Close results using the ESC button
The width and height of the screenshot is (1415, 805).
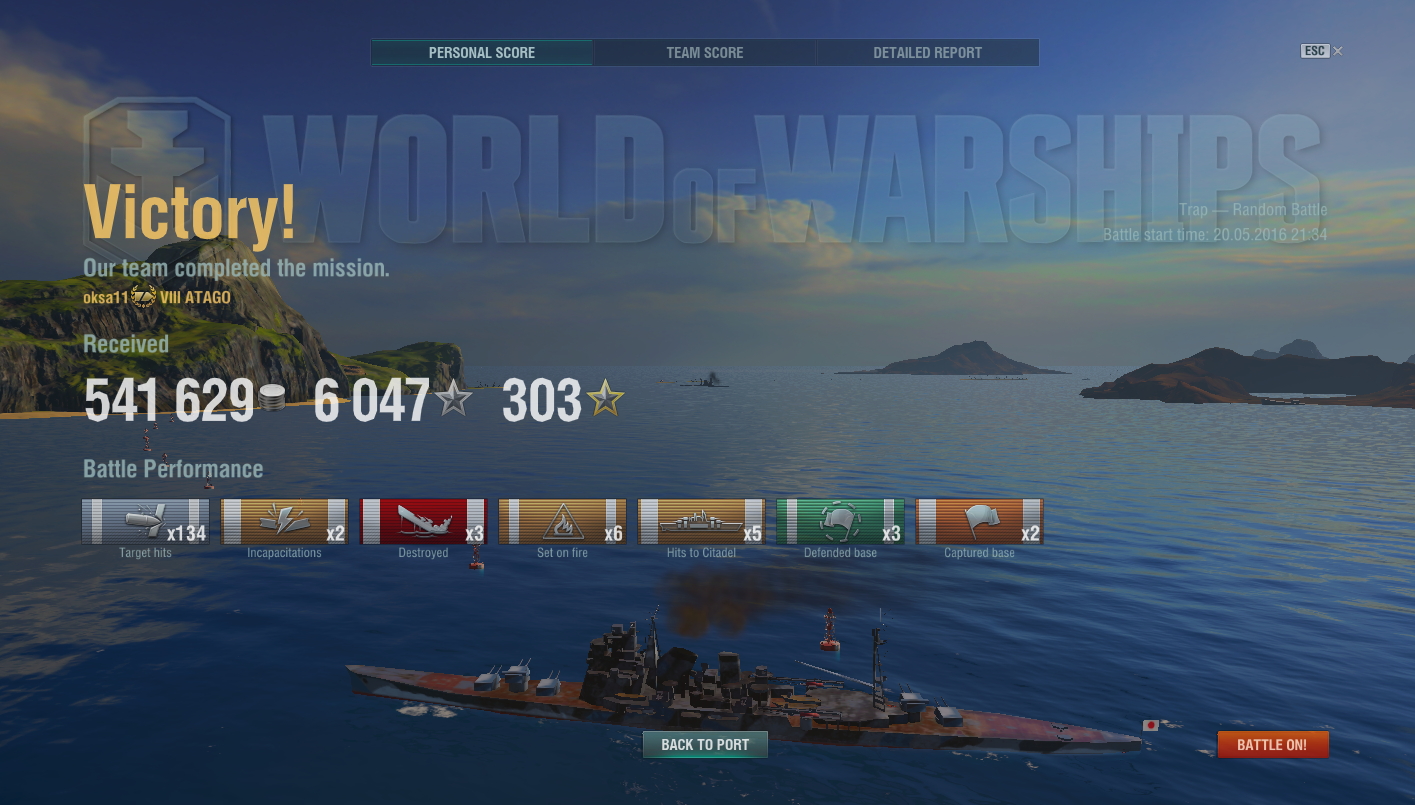(1314, 51)
